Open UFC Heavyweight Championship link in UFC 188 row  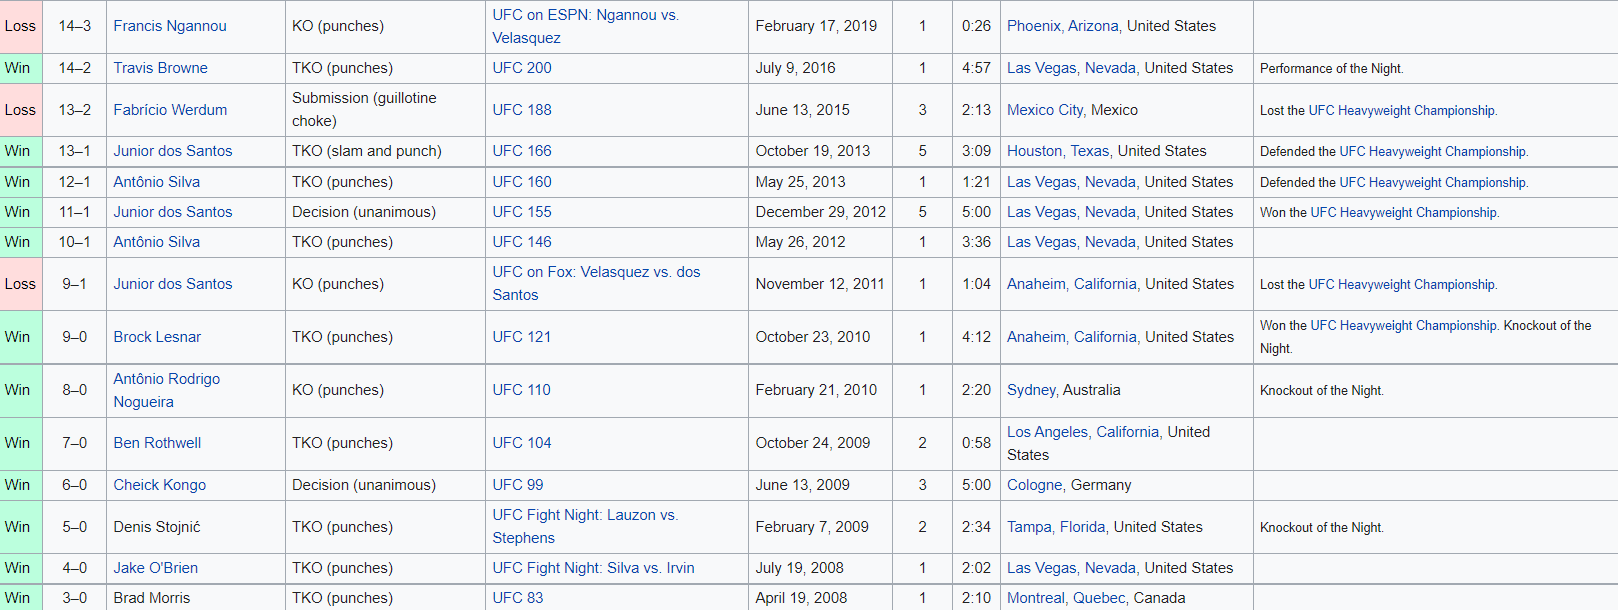pyautogui.click(x=1402, y=111)
